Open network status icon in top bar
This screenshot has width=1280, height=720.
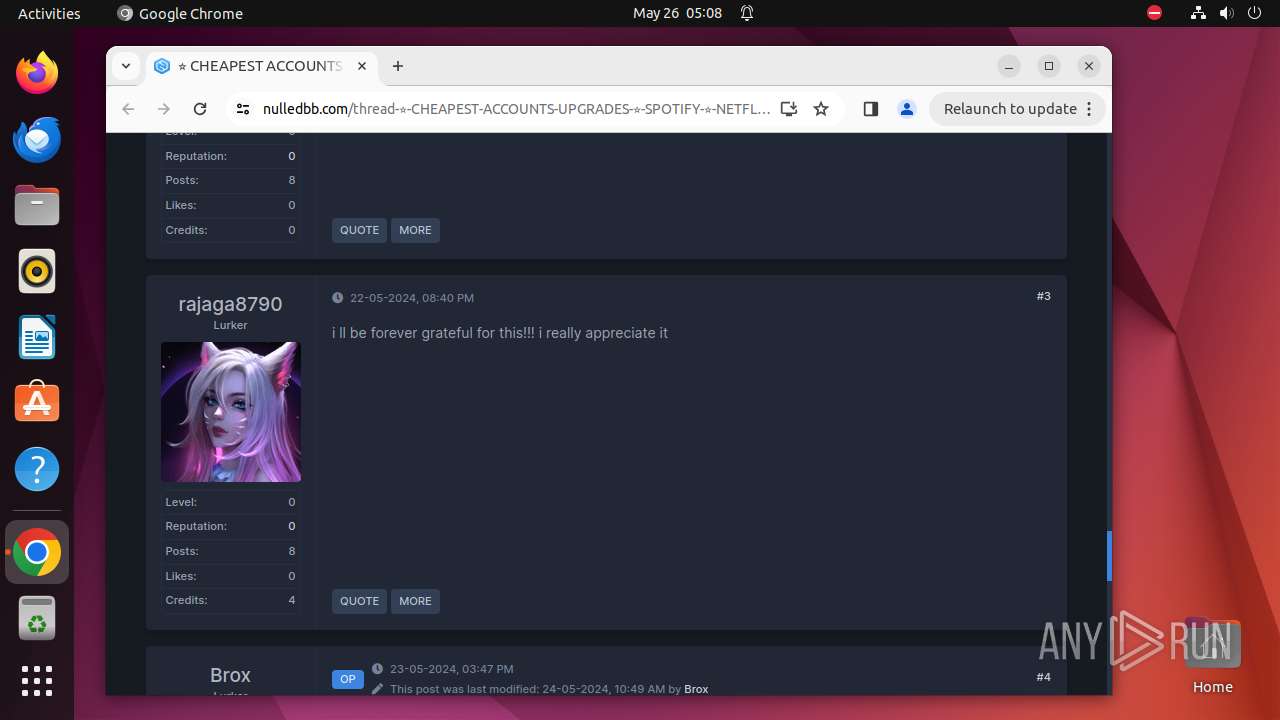1199,13
